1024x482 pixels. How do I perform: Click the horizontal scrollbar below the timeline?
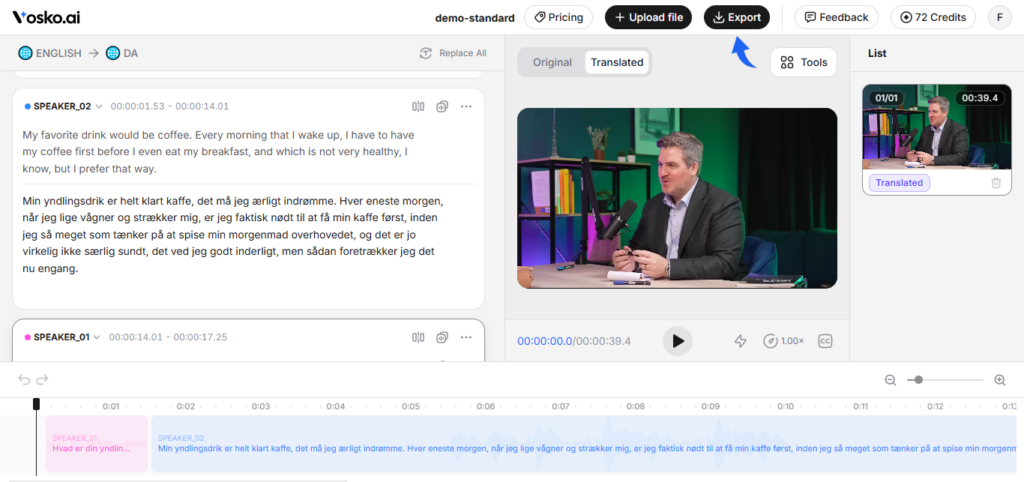pyautogui.click(x=178, y=480)
